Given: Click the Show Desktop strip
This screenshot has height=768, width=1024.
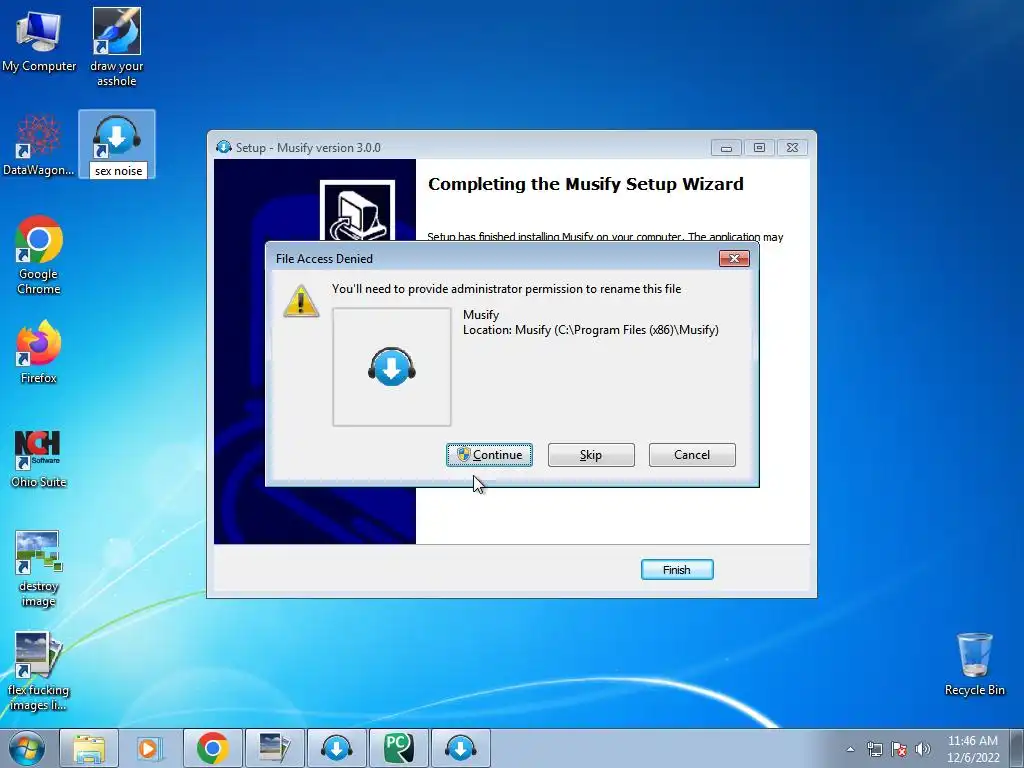Looking at the screenshot, I should click(1017, 748).
